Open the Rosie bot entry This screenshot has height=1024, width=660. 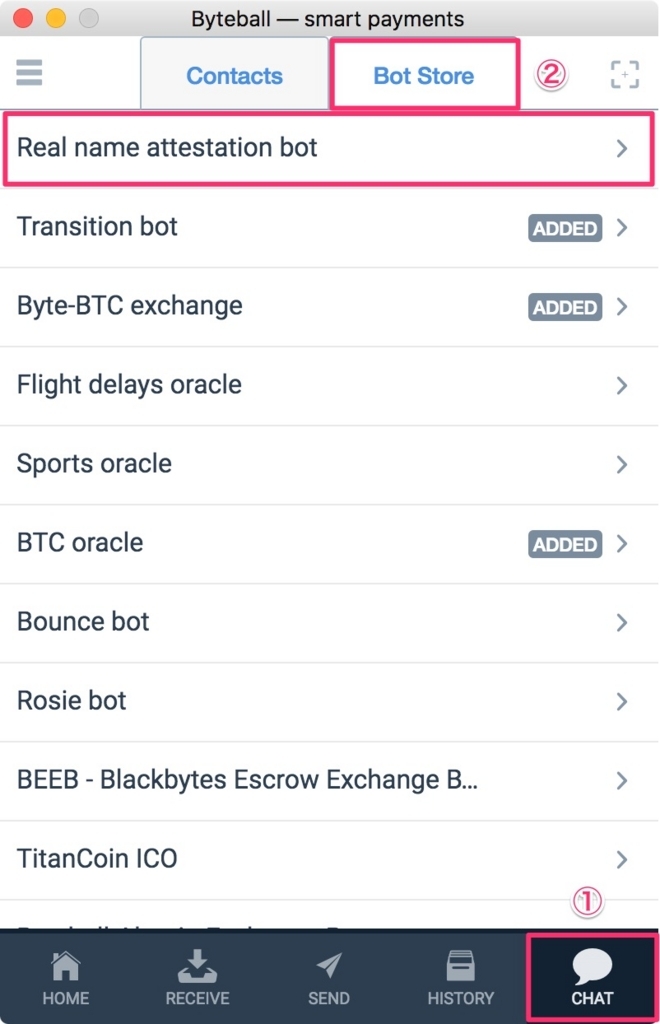point(329,701)
